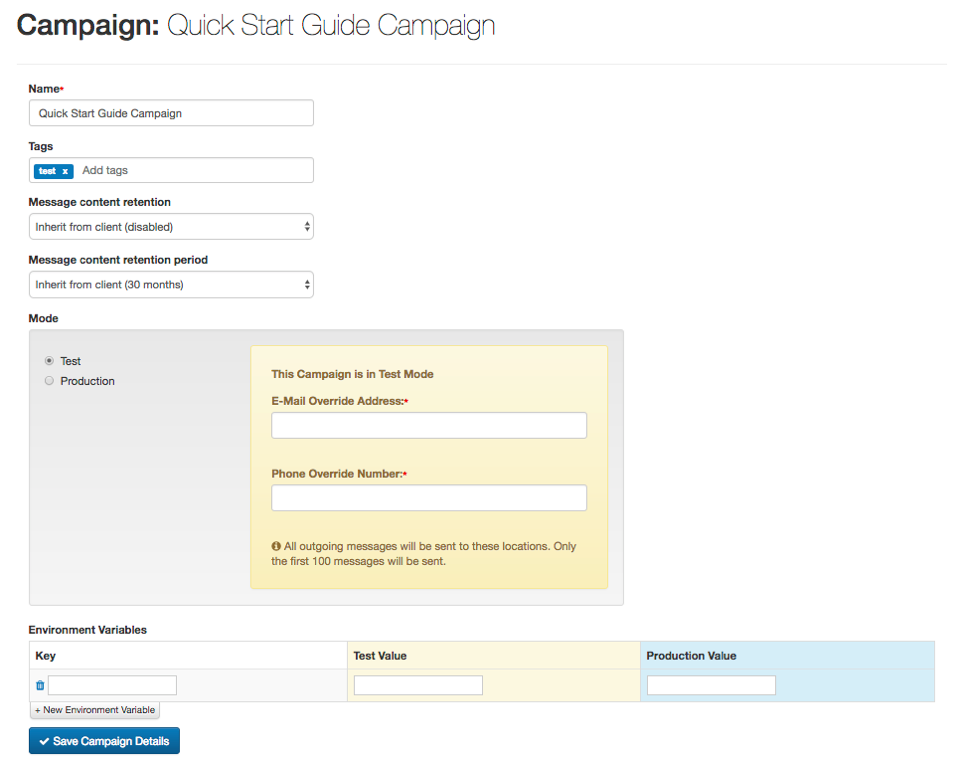Viewport: 963px width, 765px height.
Task: Click the trash icon beside the Key field
Action: [40, 685]
